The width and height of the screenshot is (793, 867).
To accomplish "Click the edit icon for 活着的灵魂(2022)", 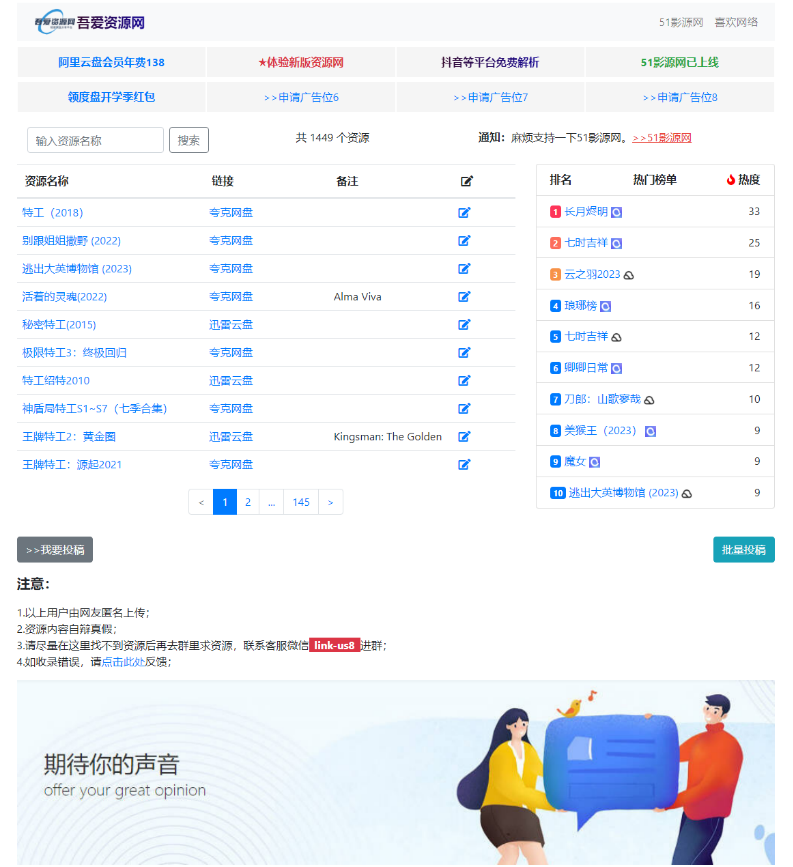I will (x=464, y=297).
